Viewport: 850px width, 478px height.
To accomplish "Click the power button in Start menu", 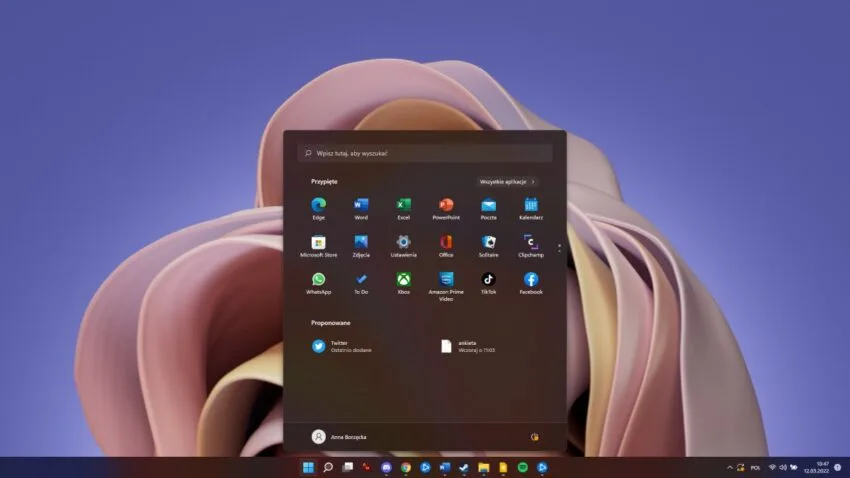I will pyautogui.click(x=535, y=437).
